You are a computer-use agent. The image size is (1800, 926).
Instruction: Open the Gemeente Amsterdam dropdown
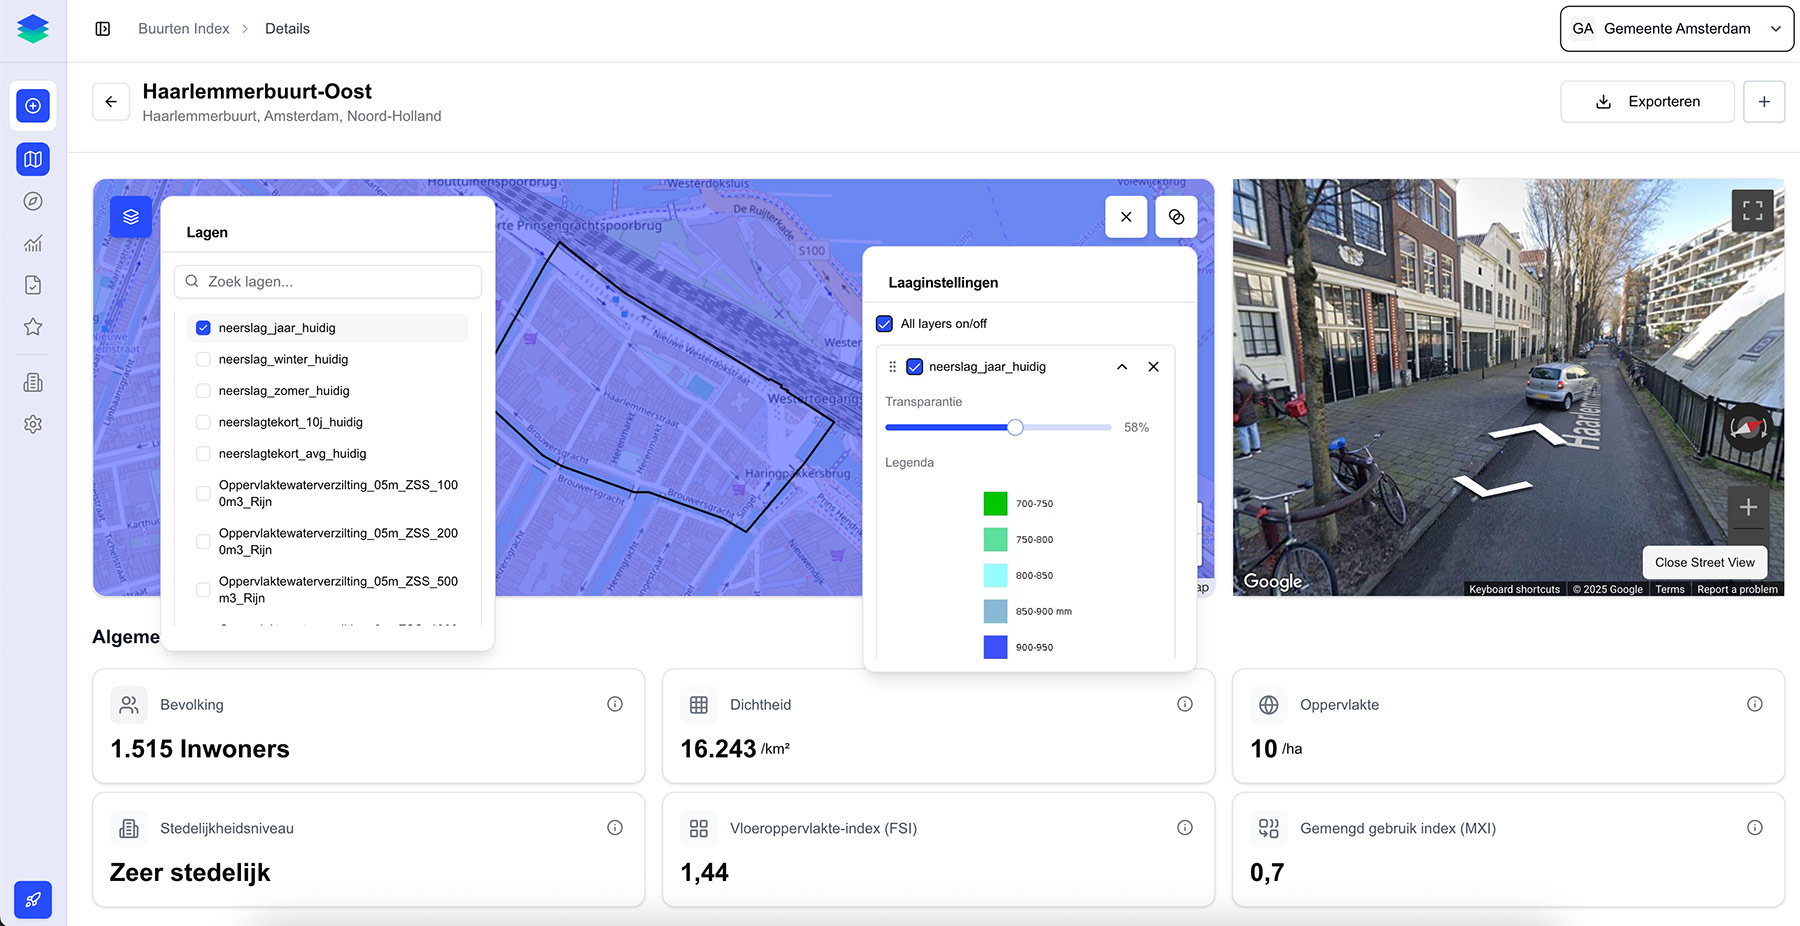pyautogui.click(x=1676, y=29)
